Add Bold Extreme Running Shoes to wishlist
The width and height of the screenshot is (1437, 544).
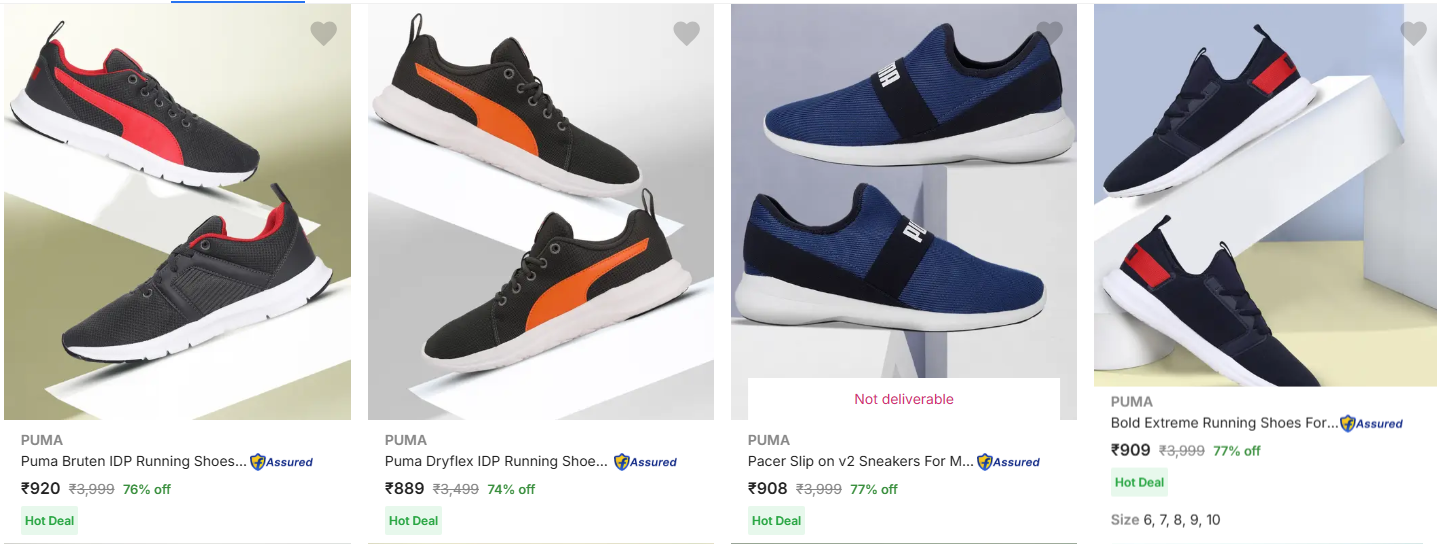1413,34
